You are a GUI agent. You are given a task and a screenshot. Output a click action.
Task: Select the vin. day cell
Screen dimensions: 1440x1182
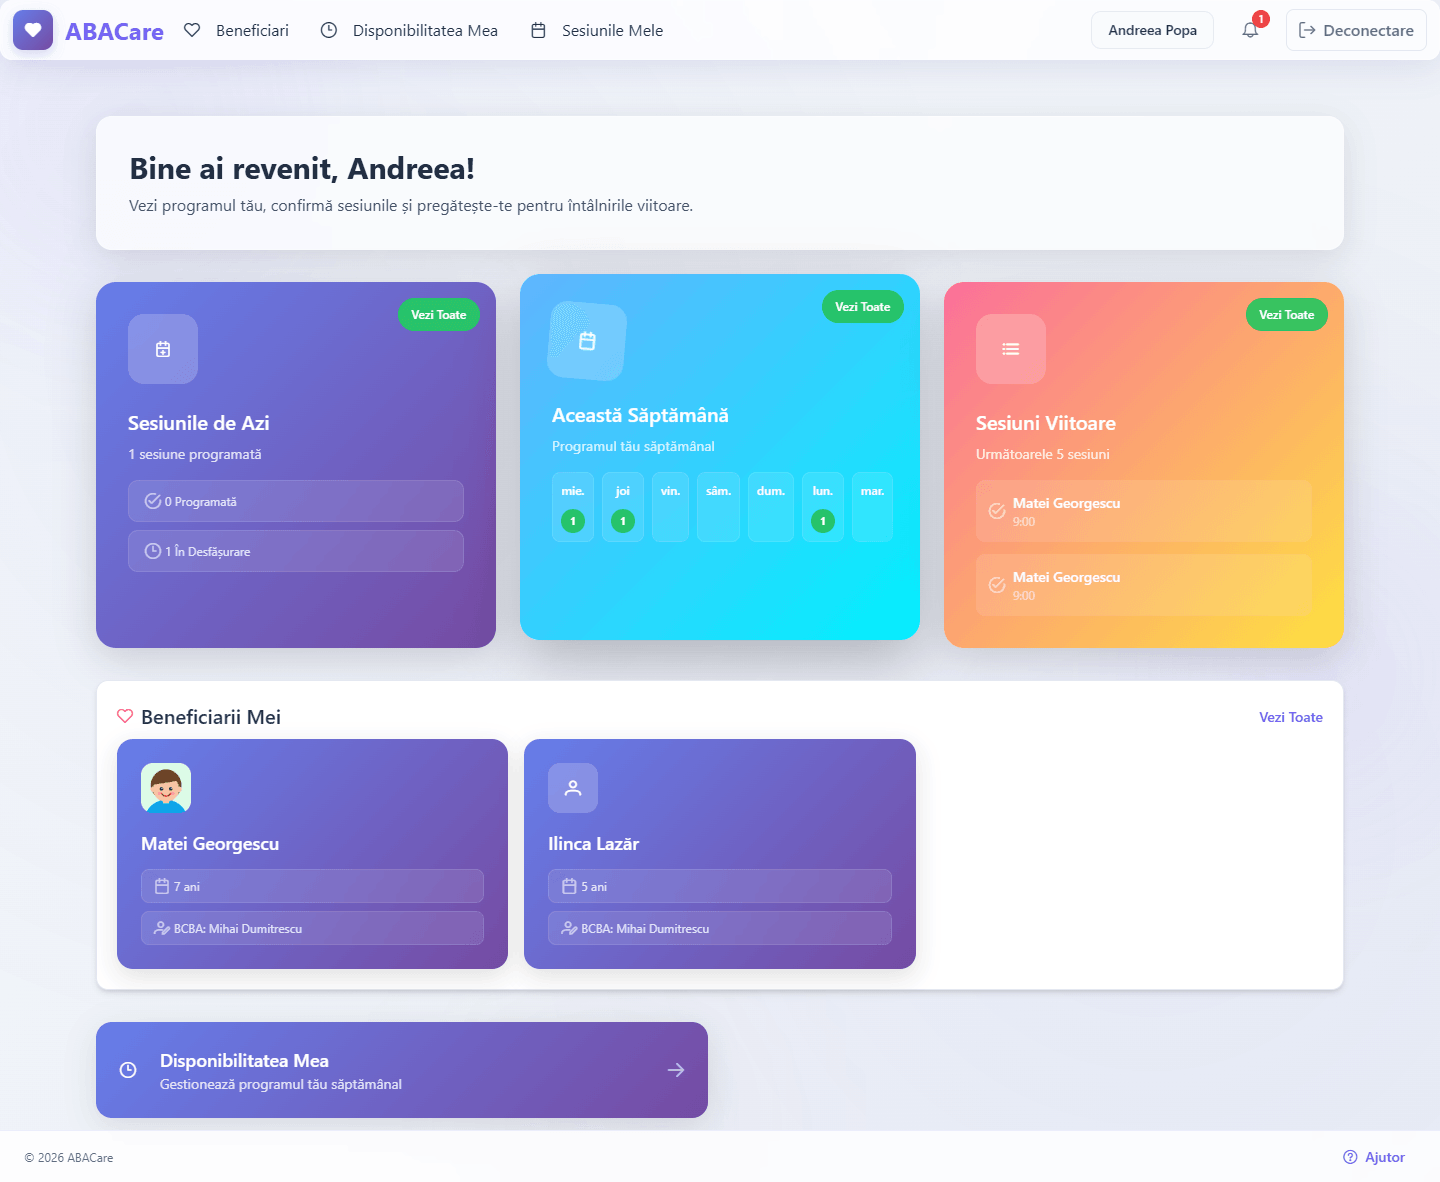click(x=670, y=507)
